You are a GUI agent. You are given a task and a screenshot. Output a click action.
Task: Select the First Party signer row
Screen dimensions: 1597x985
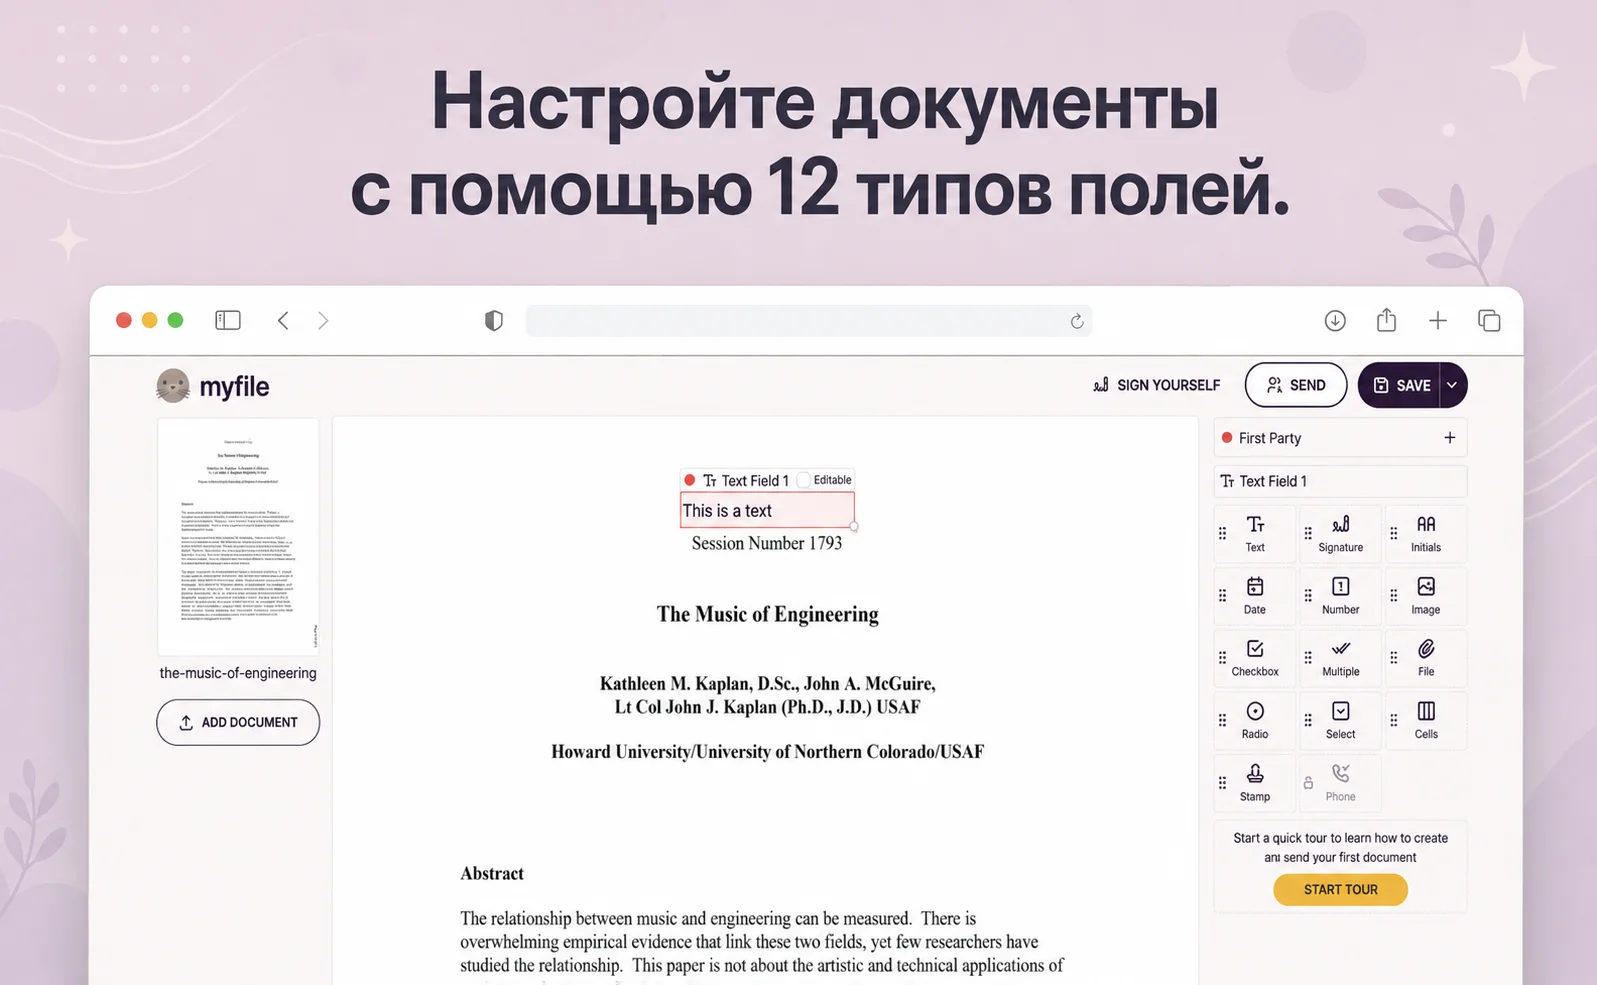pyautogui.click(x=1340, y=438)
